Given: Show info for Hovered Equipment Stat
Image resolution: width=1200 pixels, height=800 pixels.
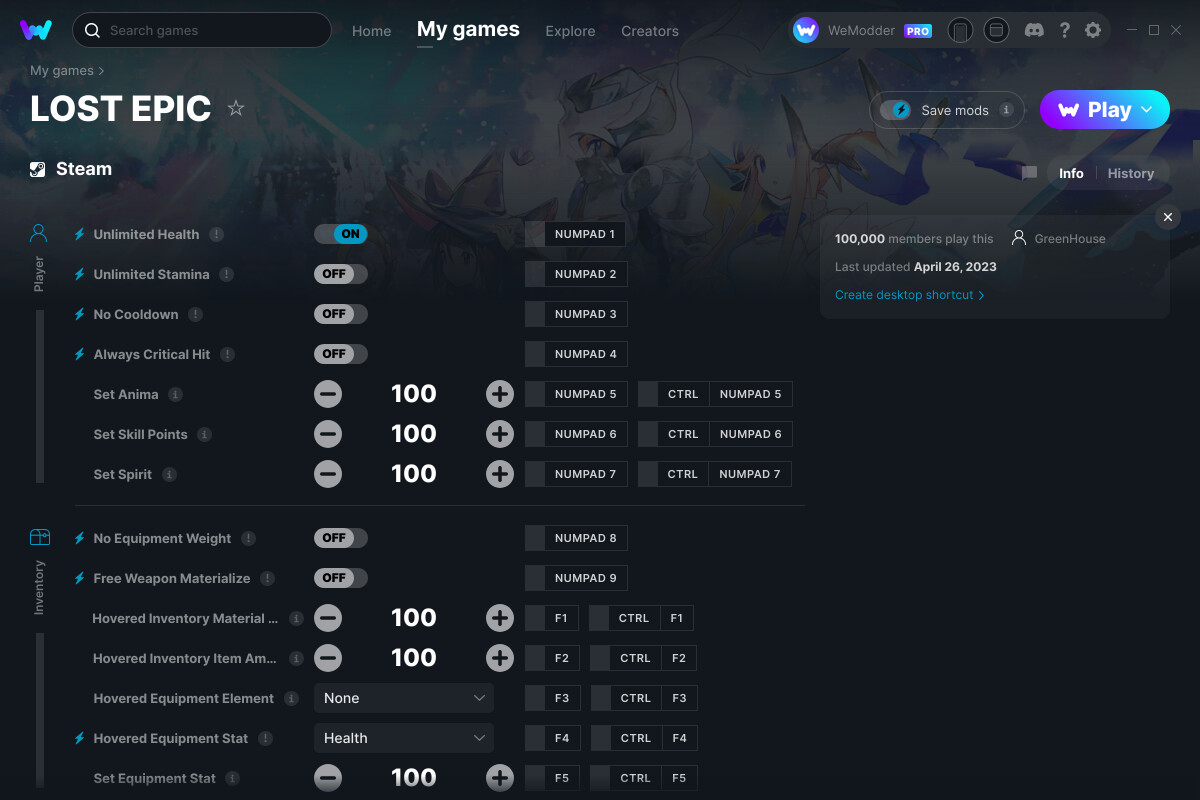Looking at the screenshot, I should click(x=265, y=738).
